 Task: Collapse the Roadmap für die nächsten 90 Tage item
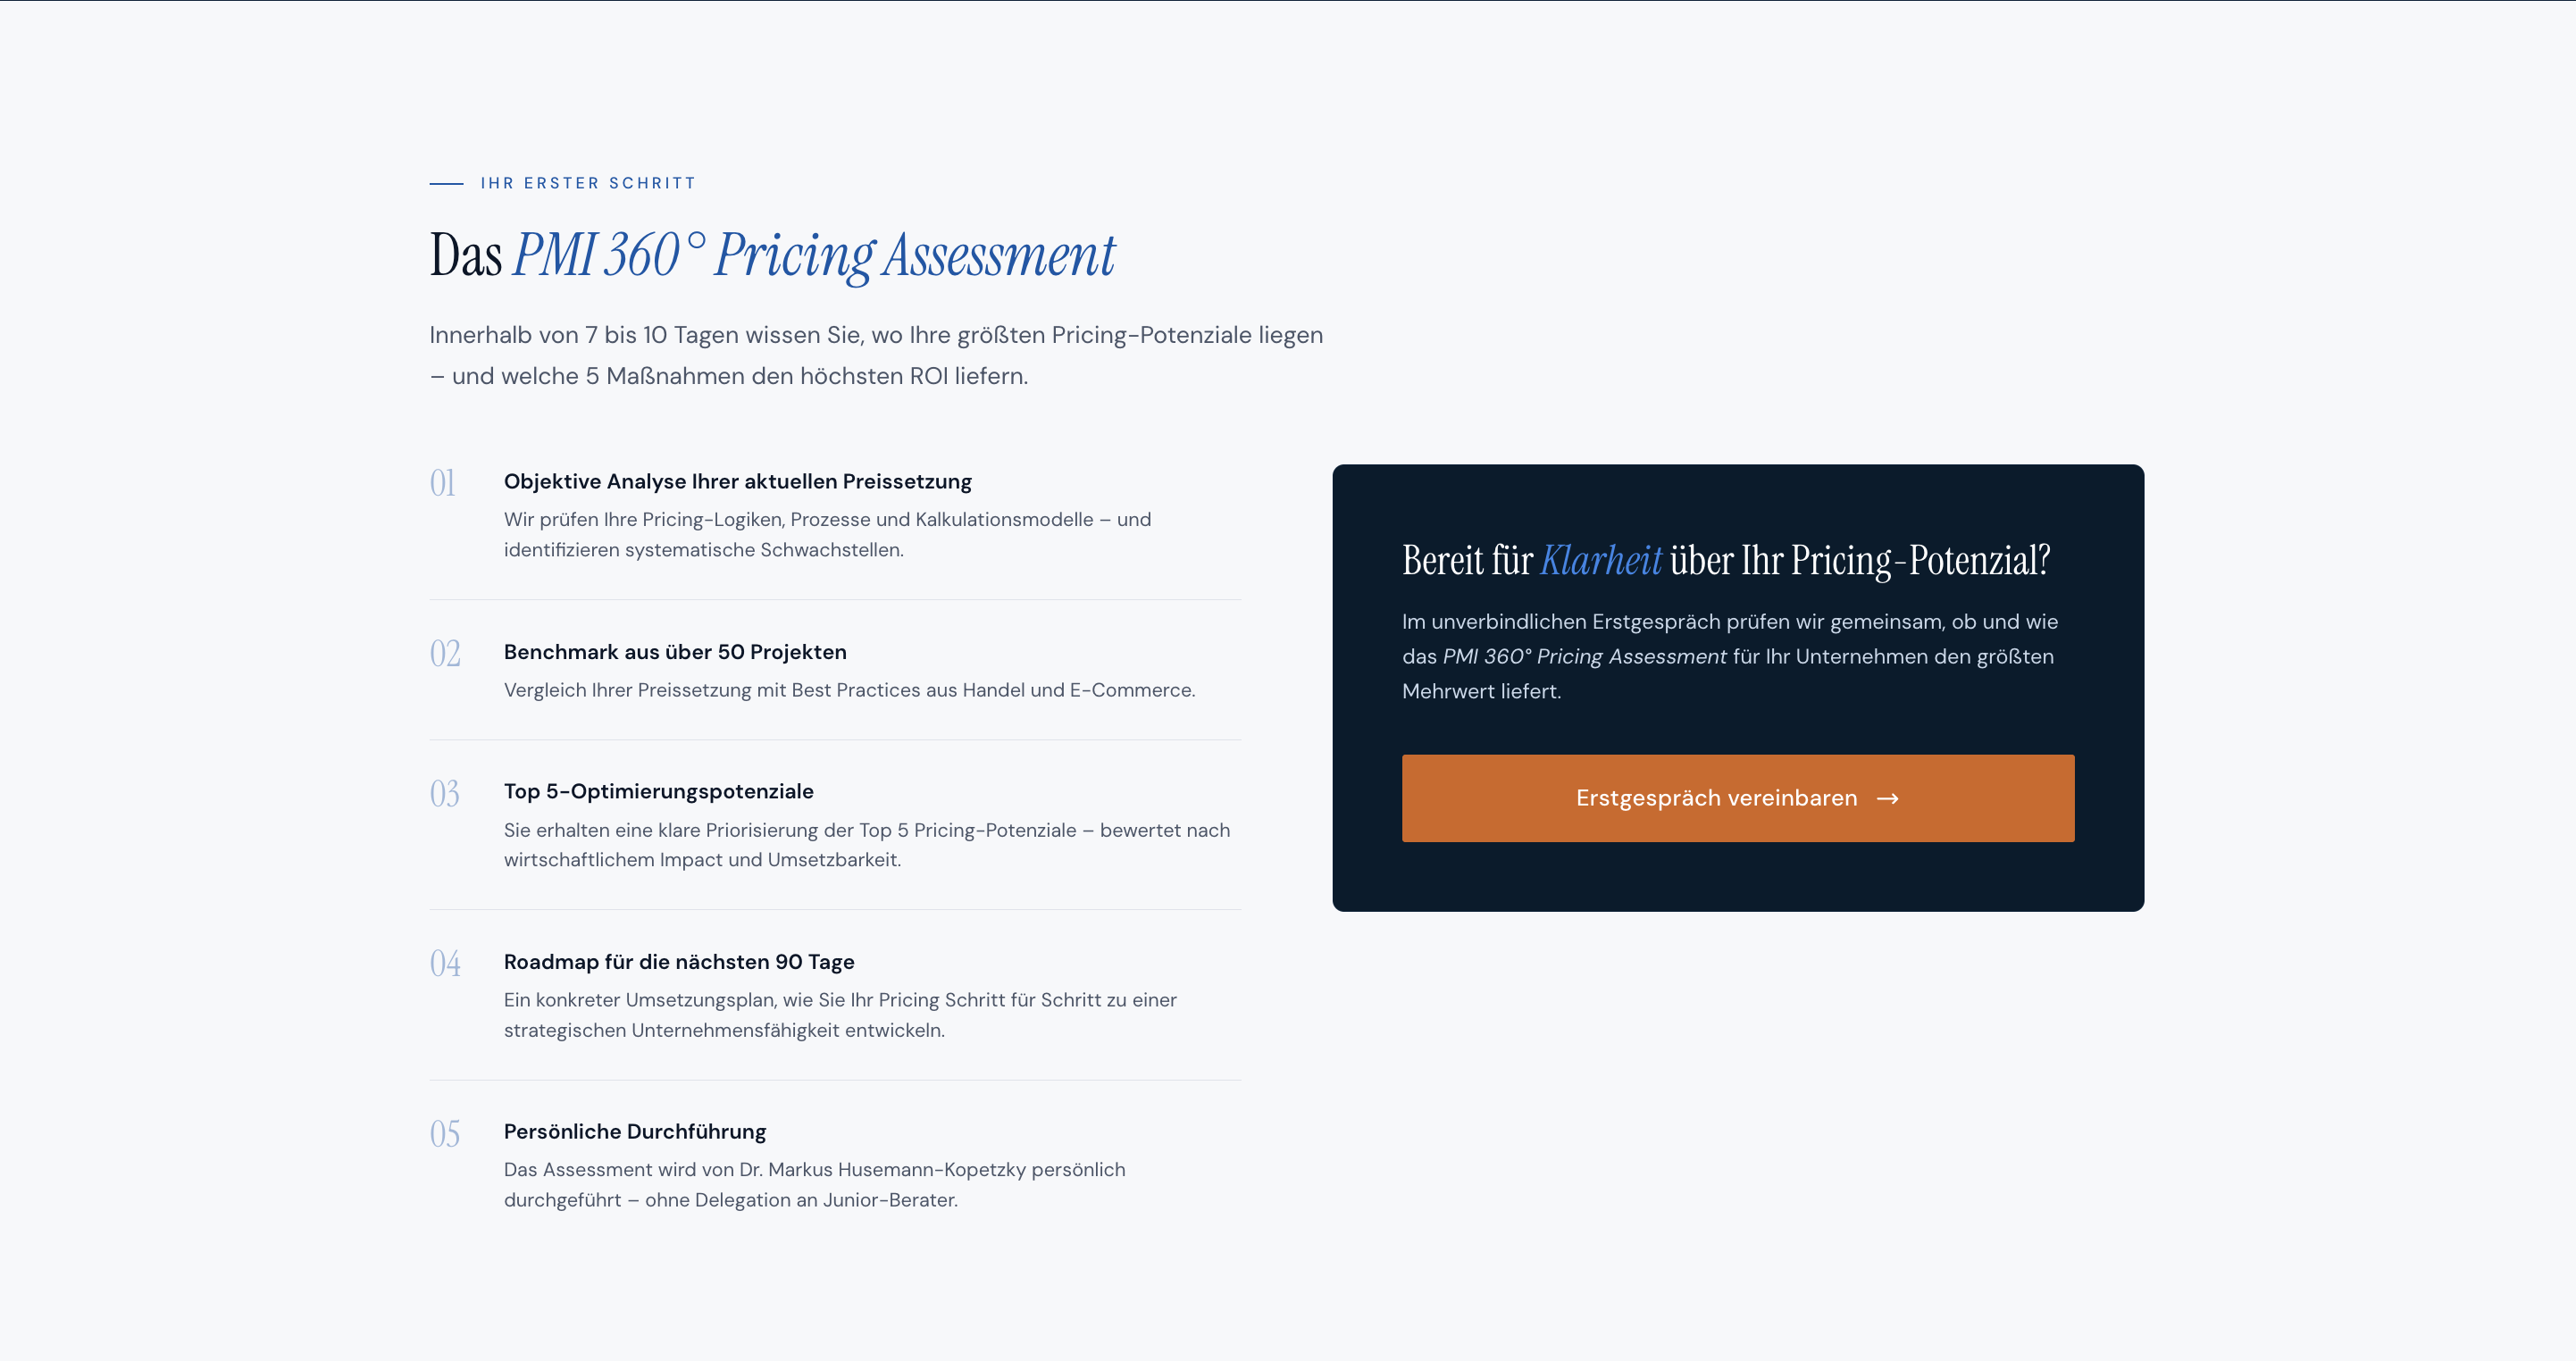point(679,961)
